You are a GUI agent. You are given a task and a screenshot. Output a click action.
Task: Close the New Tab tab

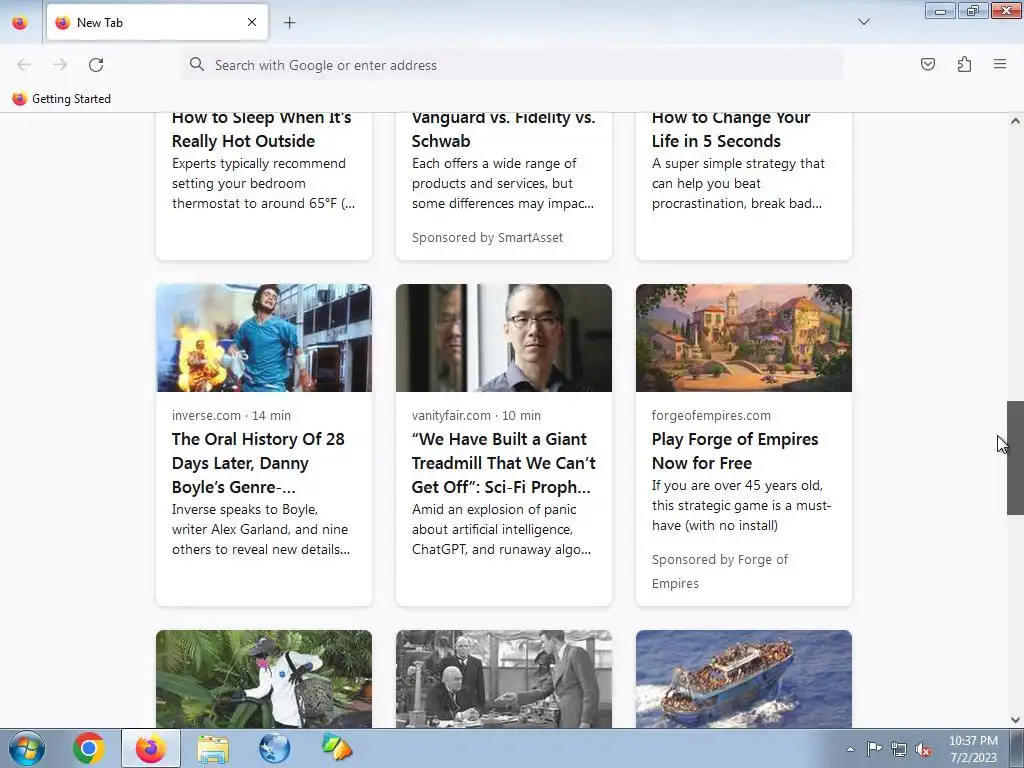point(251,22)
